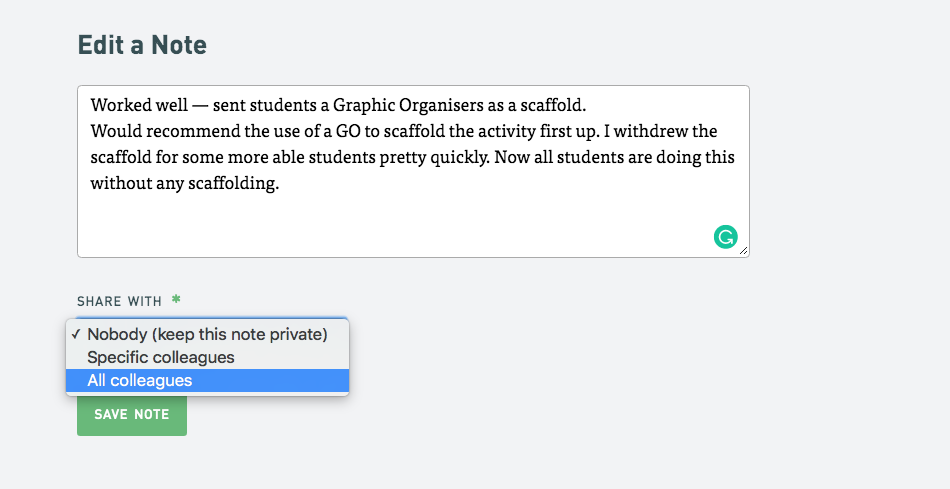Click the textarea resize handle corner
This screenshot has height=489, width=950.
[x=743, y=250]
